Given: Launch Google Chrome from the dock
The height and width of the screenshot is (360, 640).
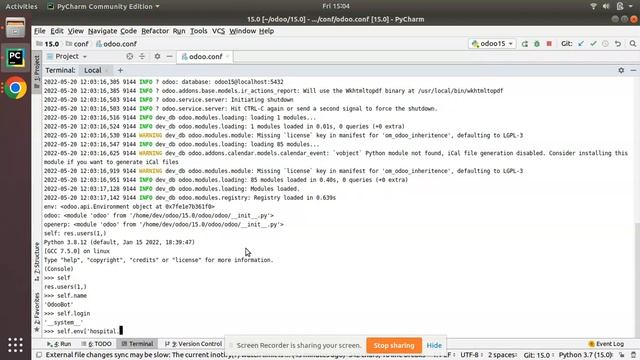Looking at the screenshot, I should (x=16, y=88).
